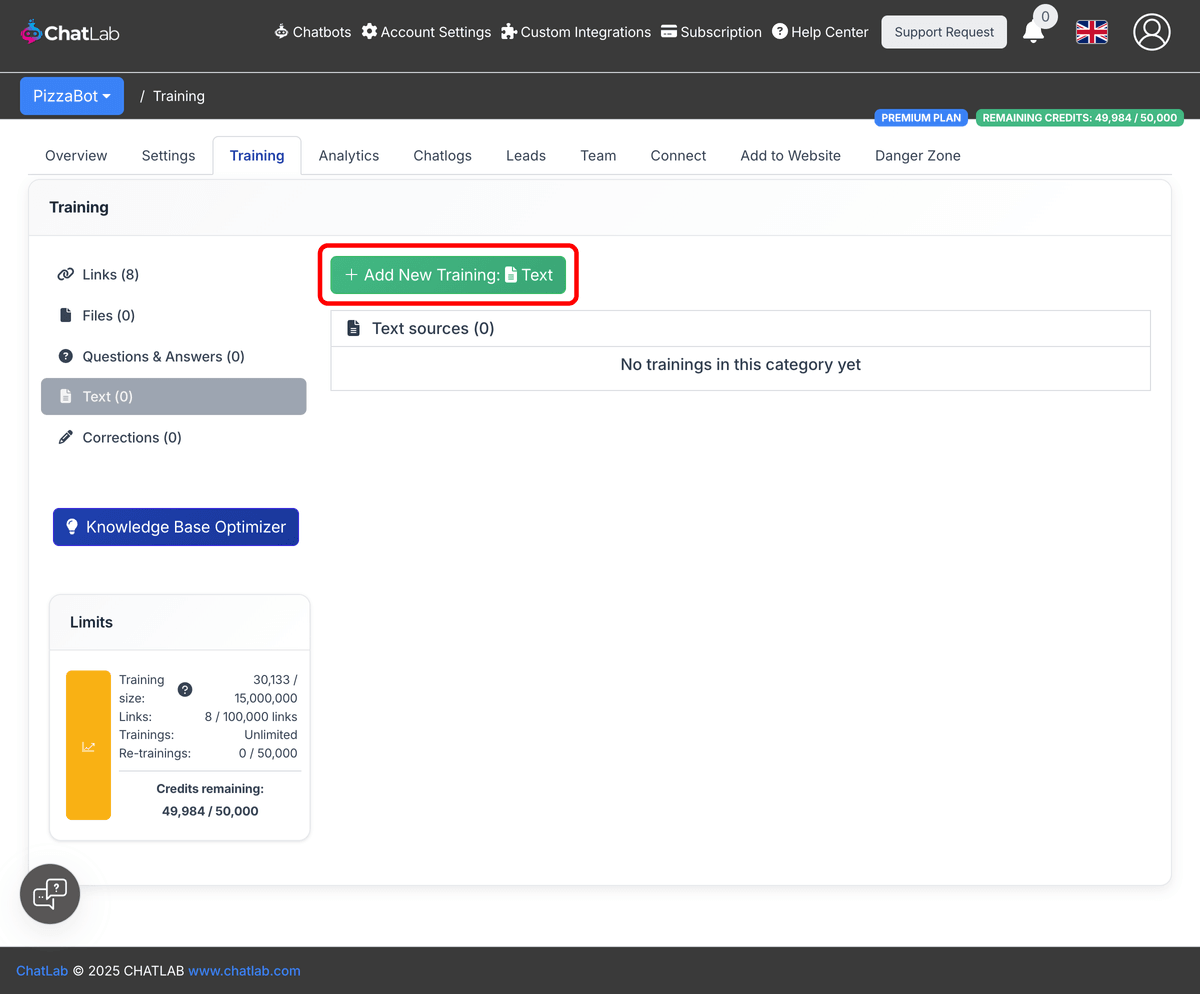Open the Knowledge Base Optimizer

point(176,527)
